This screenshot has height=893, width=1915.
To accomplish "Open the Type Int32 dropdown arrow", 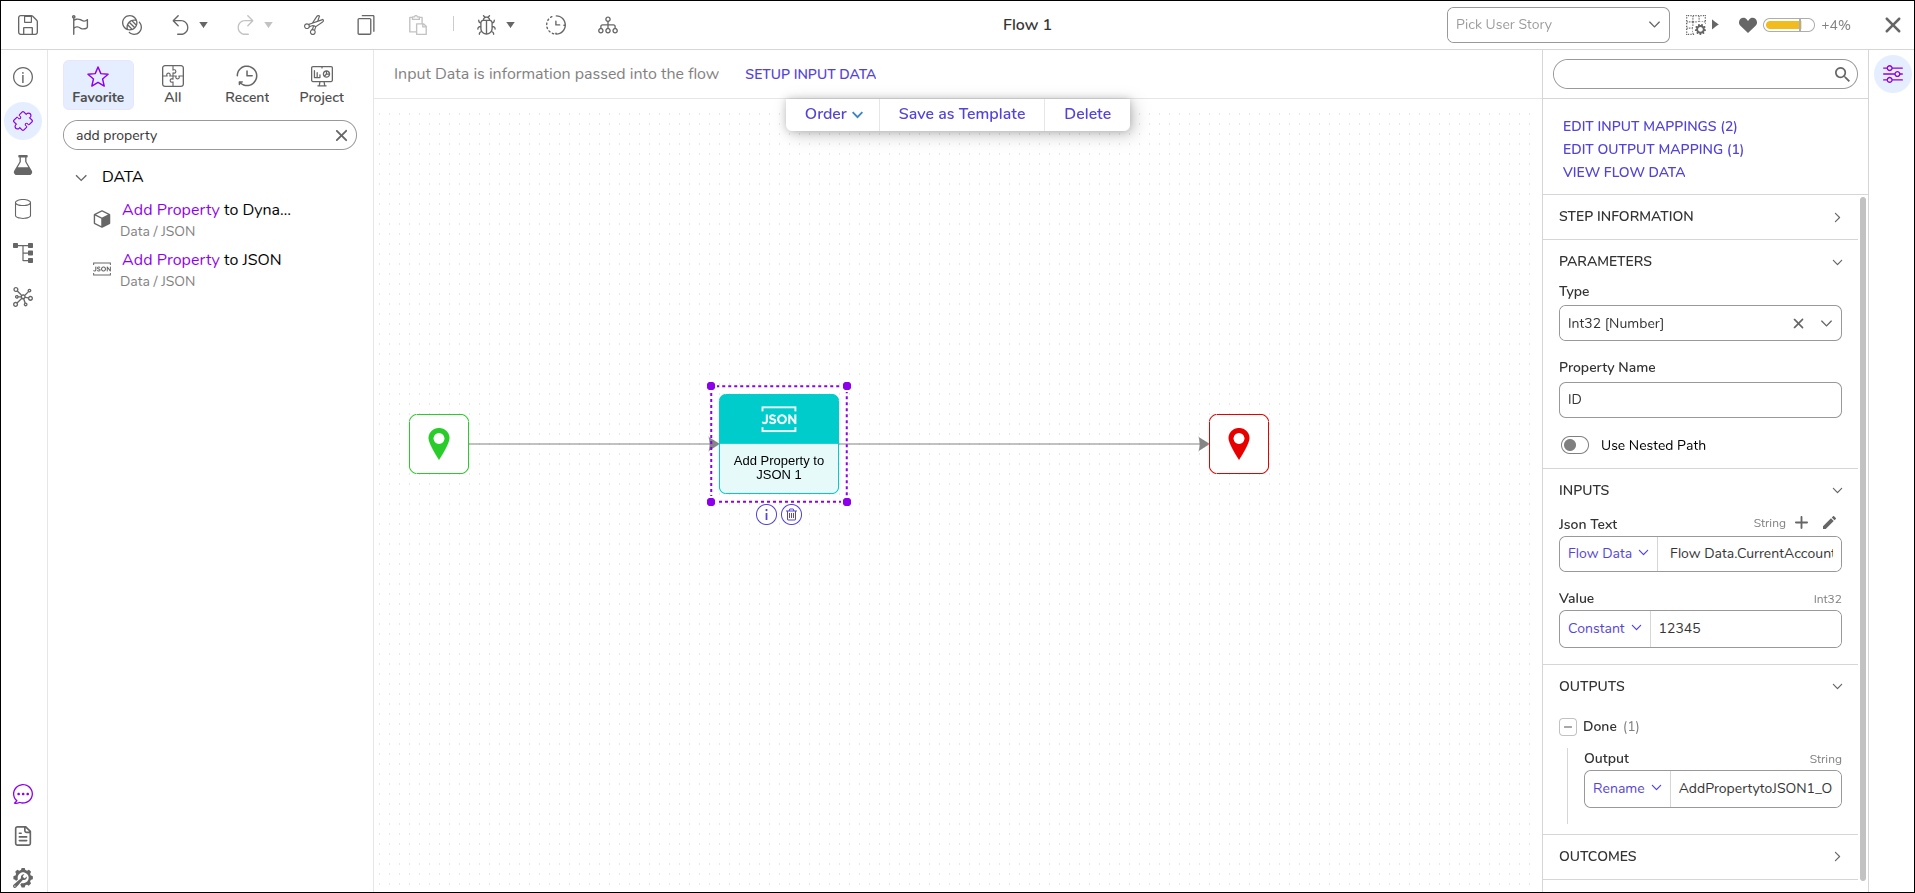I will click(x=1826, y=323).
